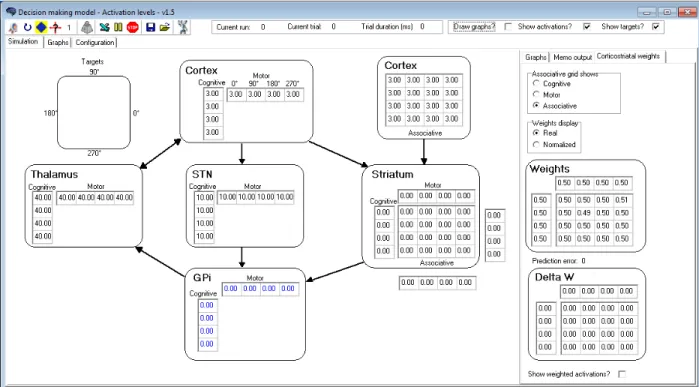Click the green run plane icon
Image resolution: width=699 pixels, height=387 pixels.
click(104, 28)
